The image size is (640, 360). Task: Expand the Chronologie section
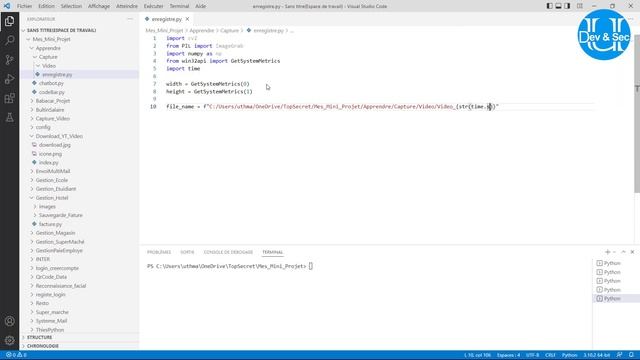(42, 346)
